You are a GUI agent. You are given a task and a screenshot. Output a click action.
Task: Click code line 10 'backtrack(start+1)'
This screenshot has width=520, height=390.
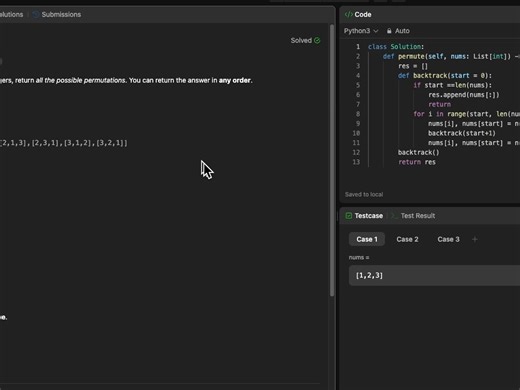pos(462,133)
